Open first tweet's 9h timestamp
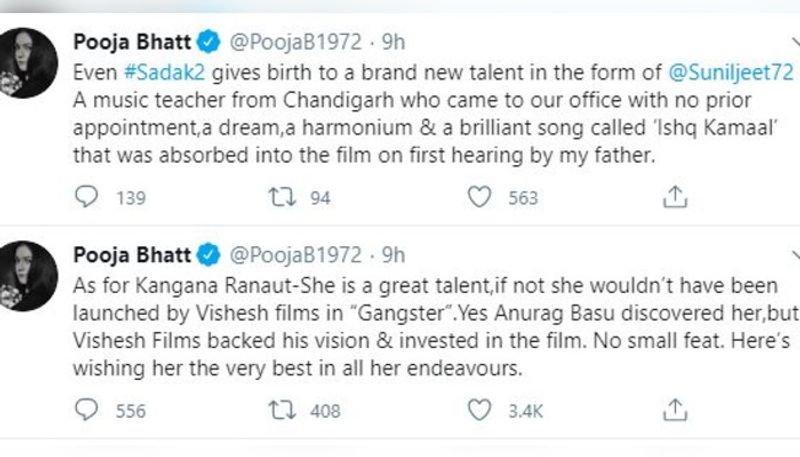The width and height of the screenshot is (800, 457). coord(394,42)
